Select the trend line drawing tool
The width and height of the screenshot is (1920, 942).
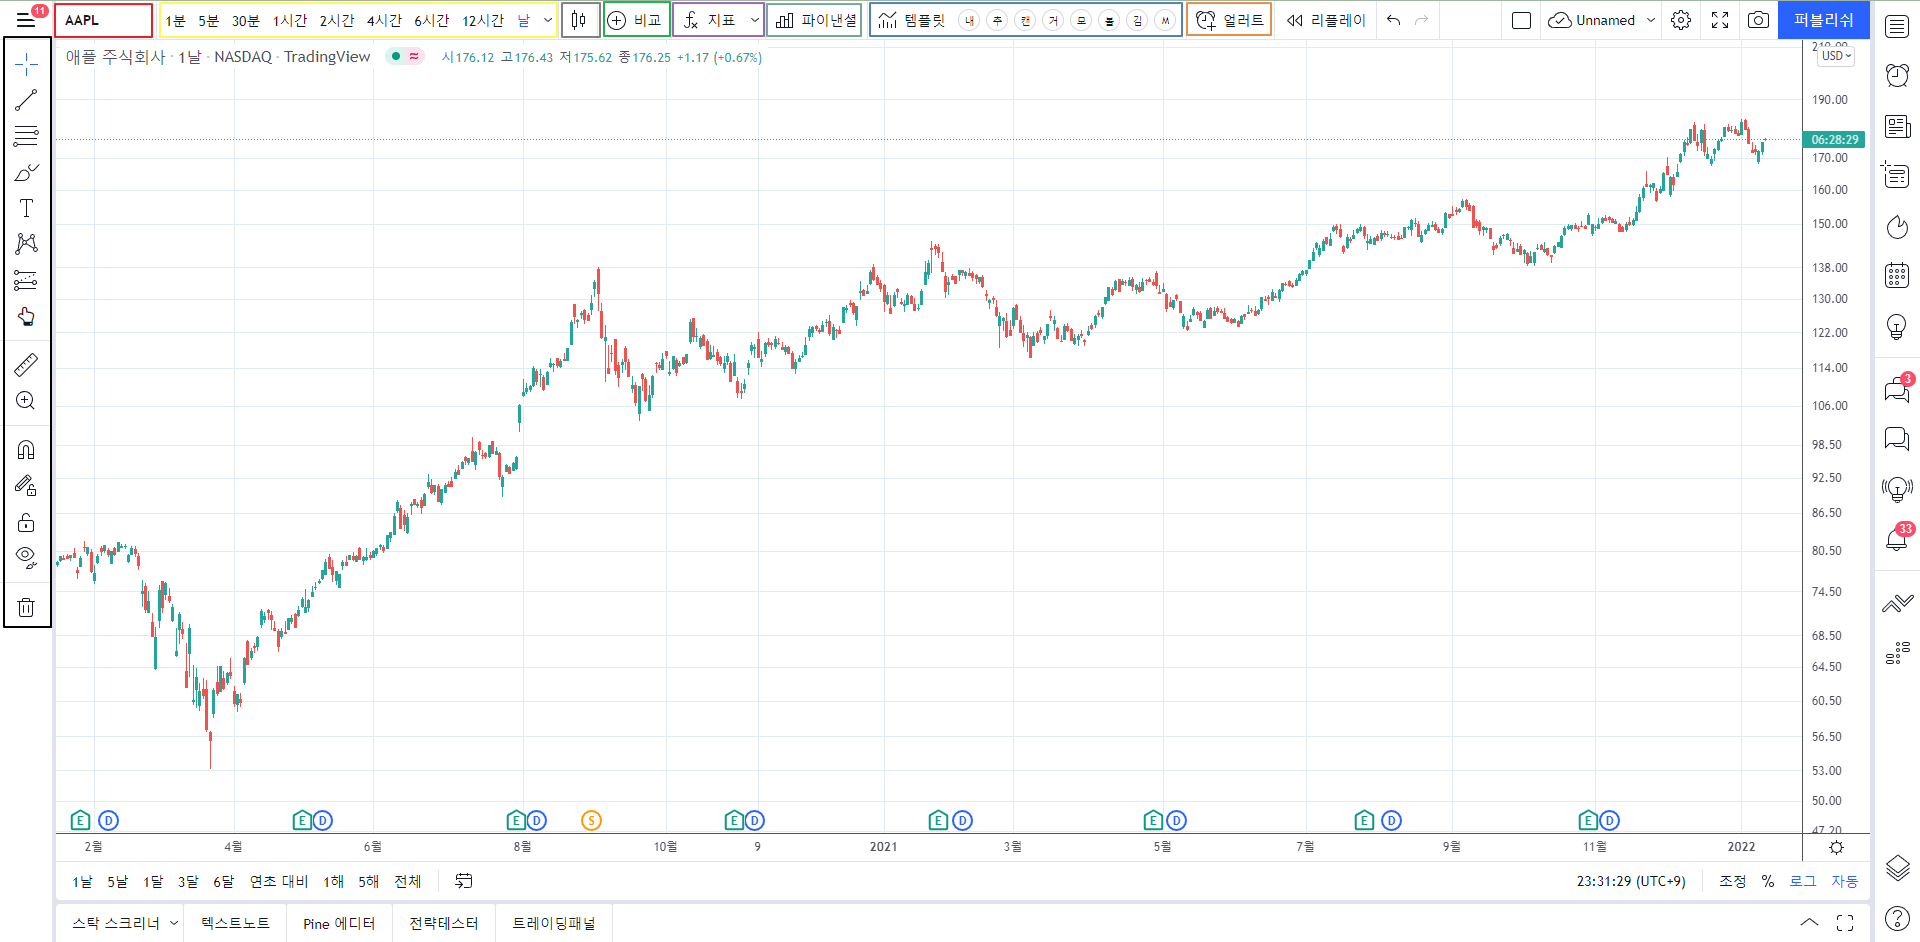(26, 100)
